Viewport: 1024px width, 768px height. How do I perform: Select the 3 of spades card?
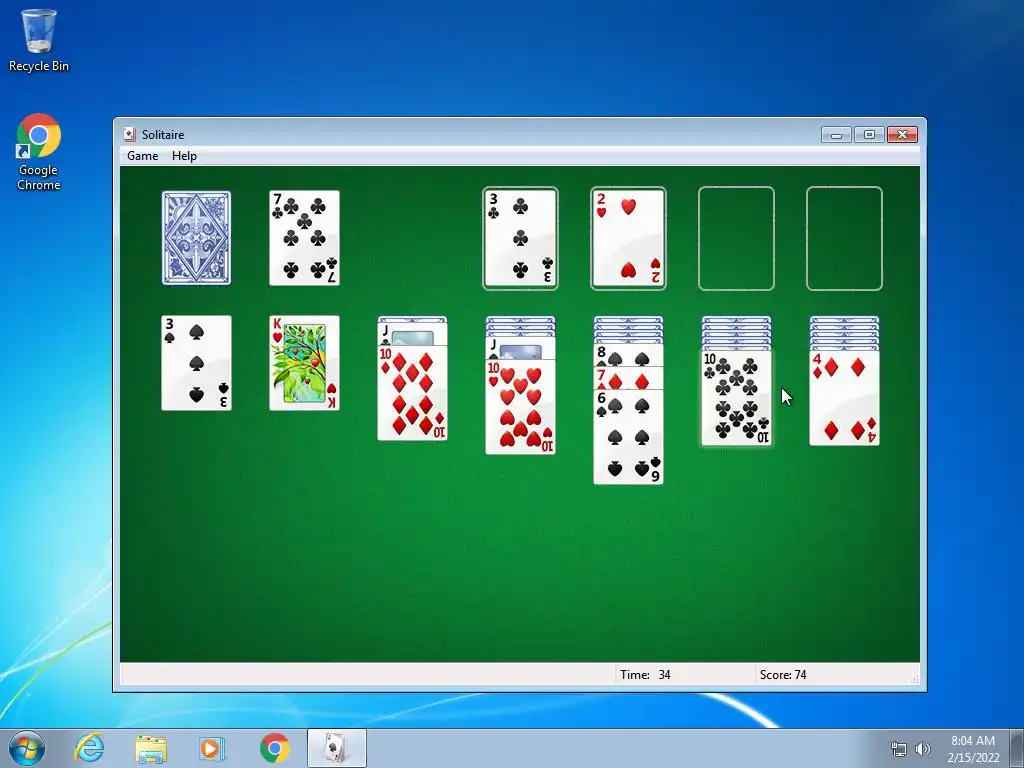[196, 363]
